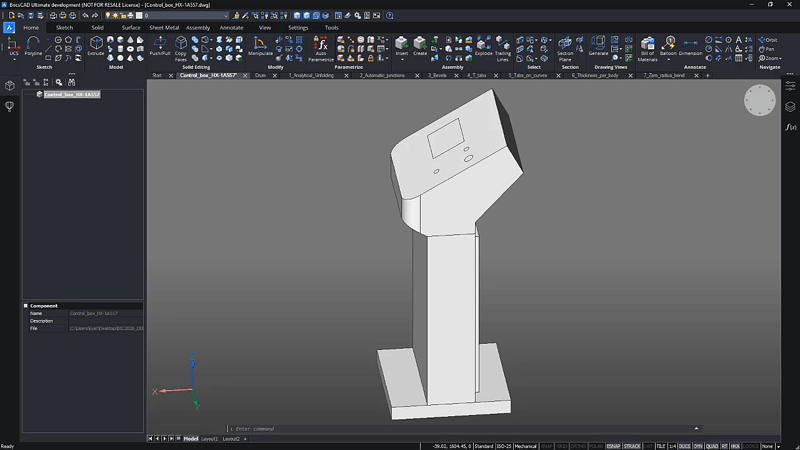
Task: Expand the Balloon dropdown arrow
Action: pos(668,60)
